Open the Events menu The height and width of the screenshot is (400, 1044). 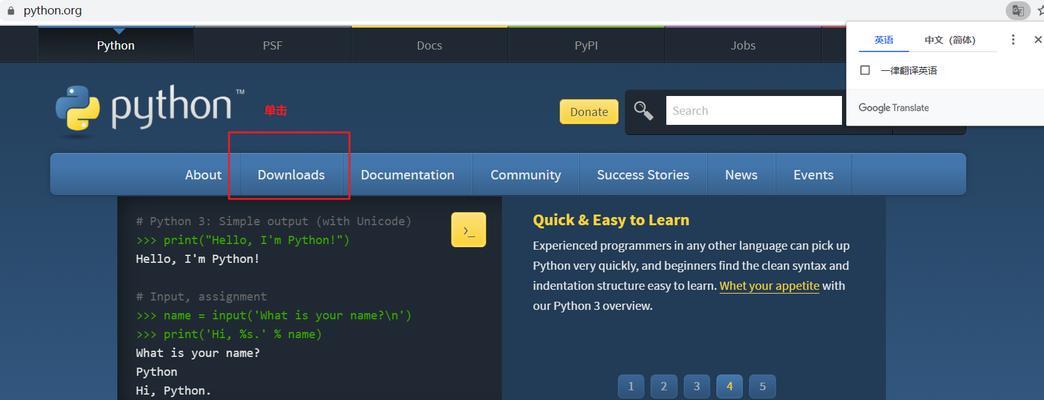813,174
